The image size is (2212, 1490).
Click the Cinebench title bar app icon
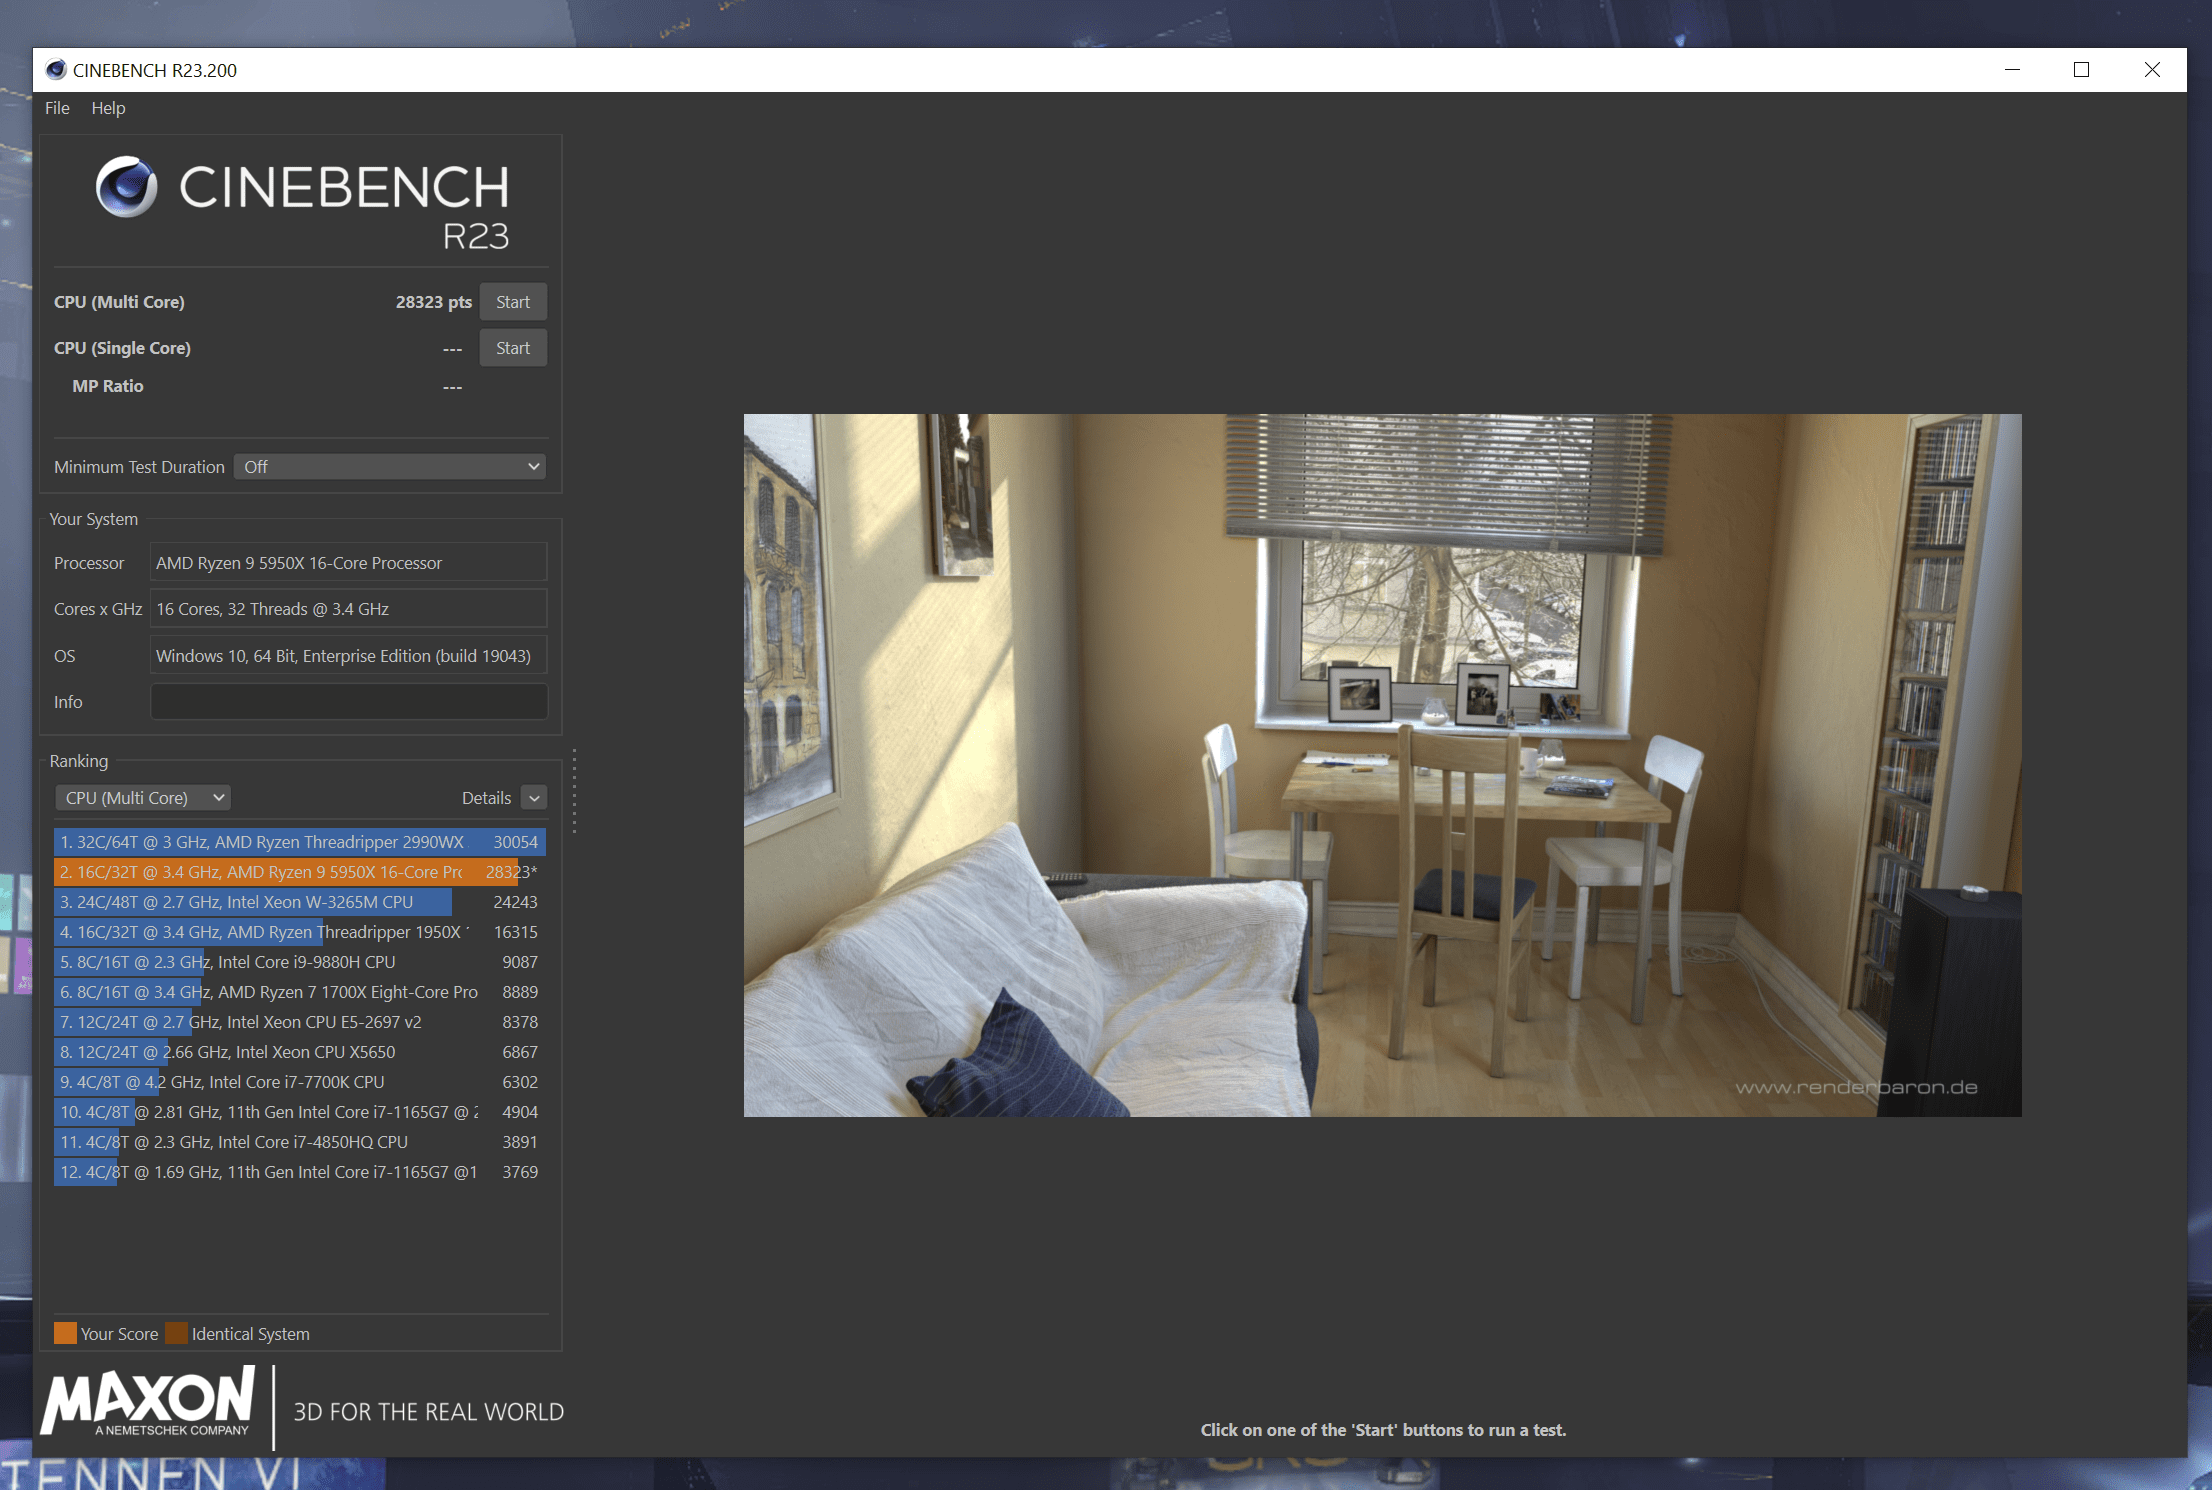(x=56, y=70)
